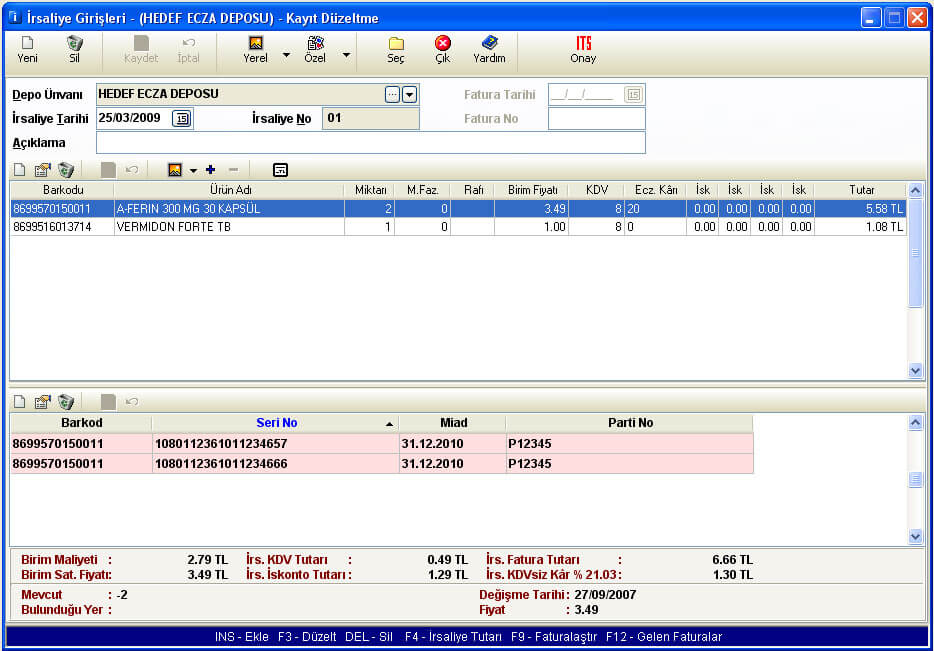Click the ITS Onay approval icon
This screenshot has width=934, height=651.
(x=583, y=44)
